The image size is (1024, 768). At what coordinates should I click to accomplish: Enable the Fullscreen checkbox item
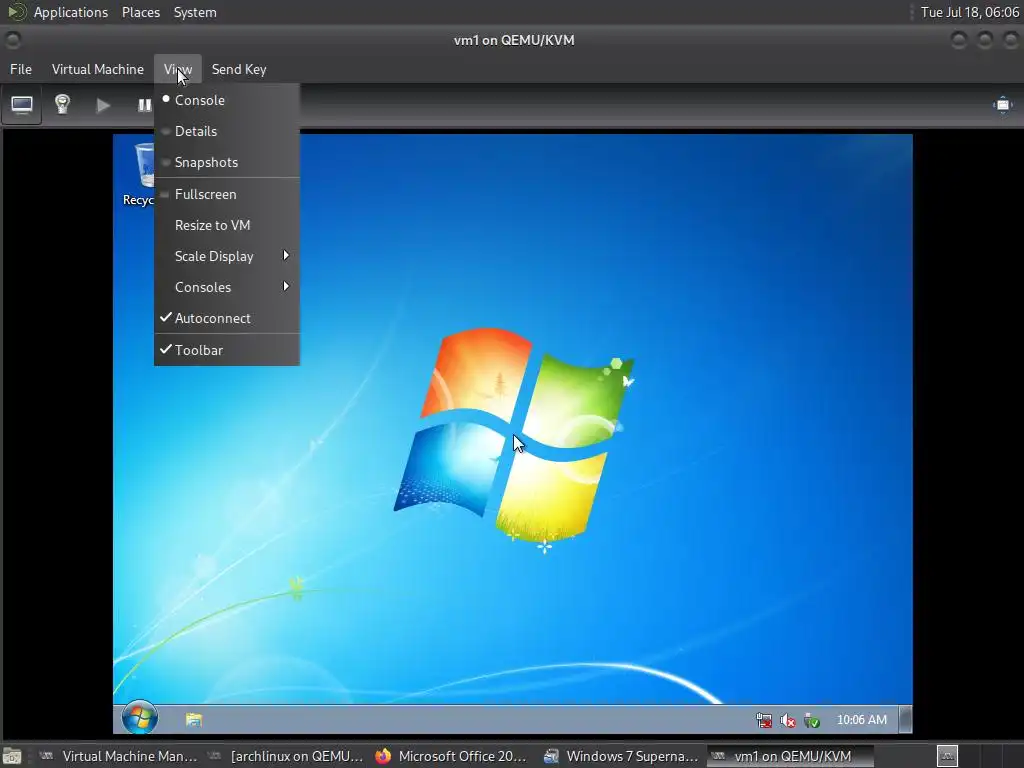click(x=227, y=194)
